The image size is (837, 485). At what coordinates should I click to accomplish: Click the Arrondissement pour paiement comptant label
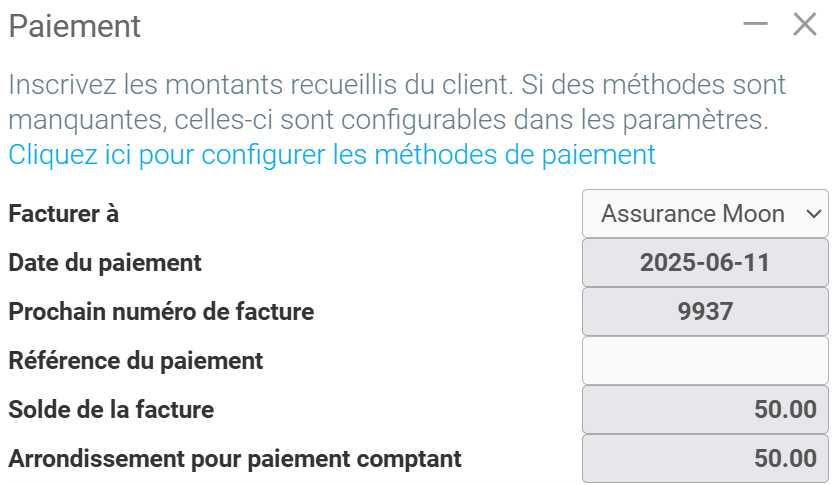point(235,459)
